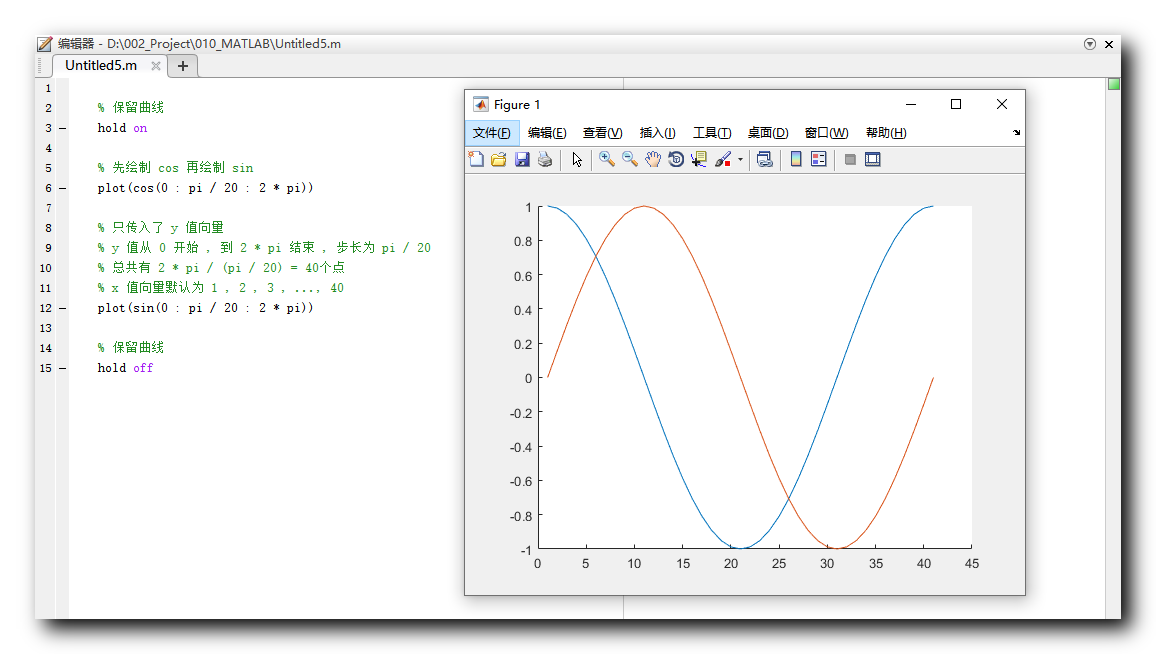This screenshot has width=1156, height=654.
Task: Click MATLAB logo in Figure 1 title
Action: (481, 104)
